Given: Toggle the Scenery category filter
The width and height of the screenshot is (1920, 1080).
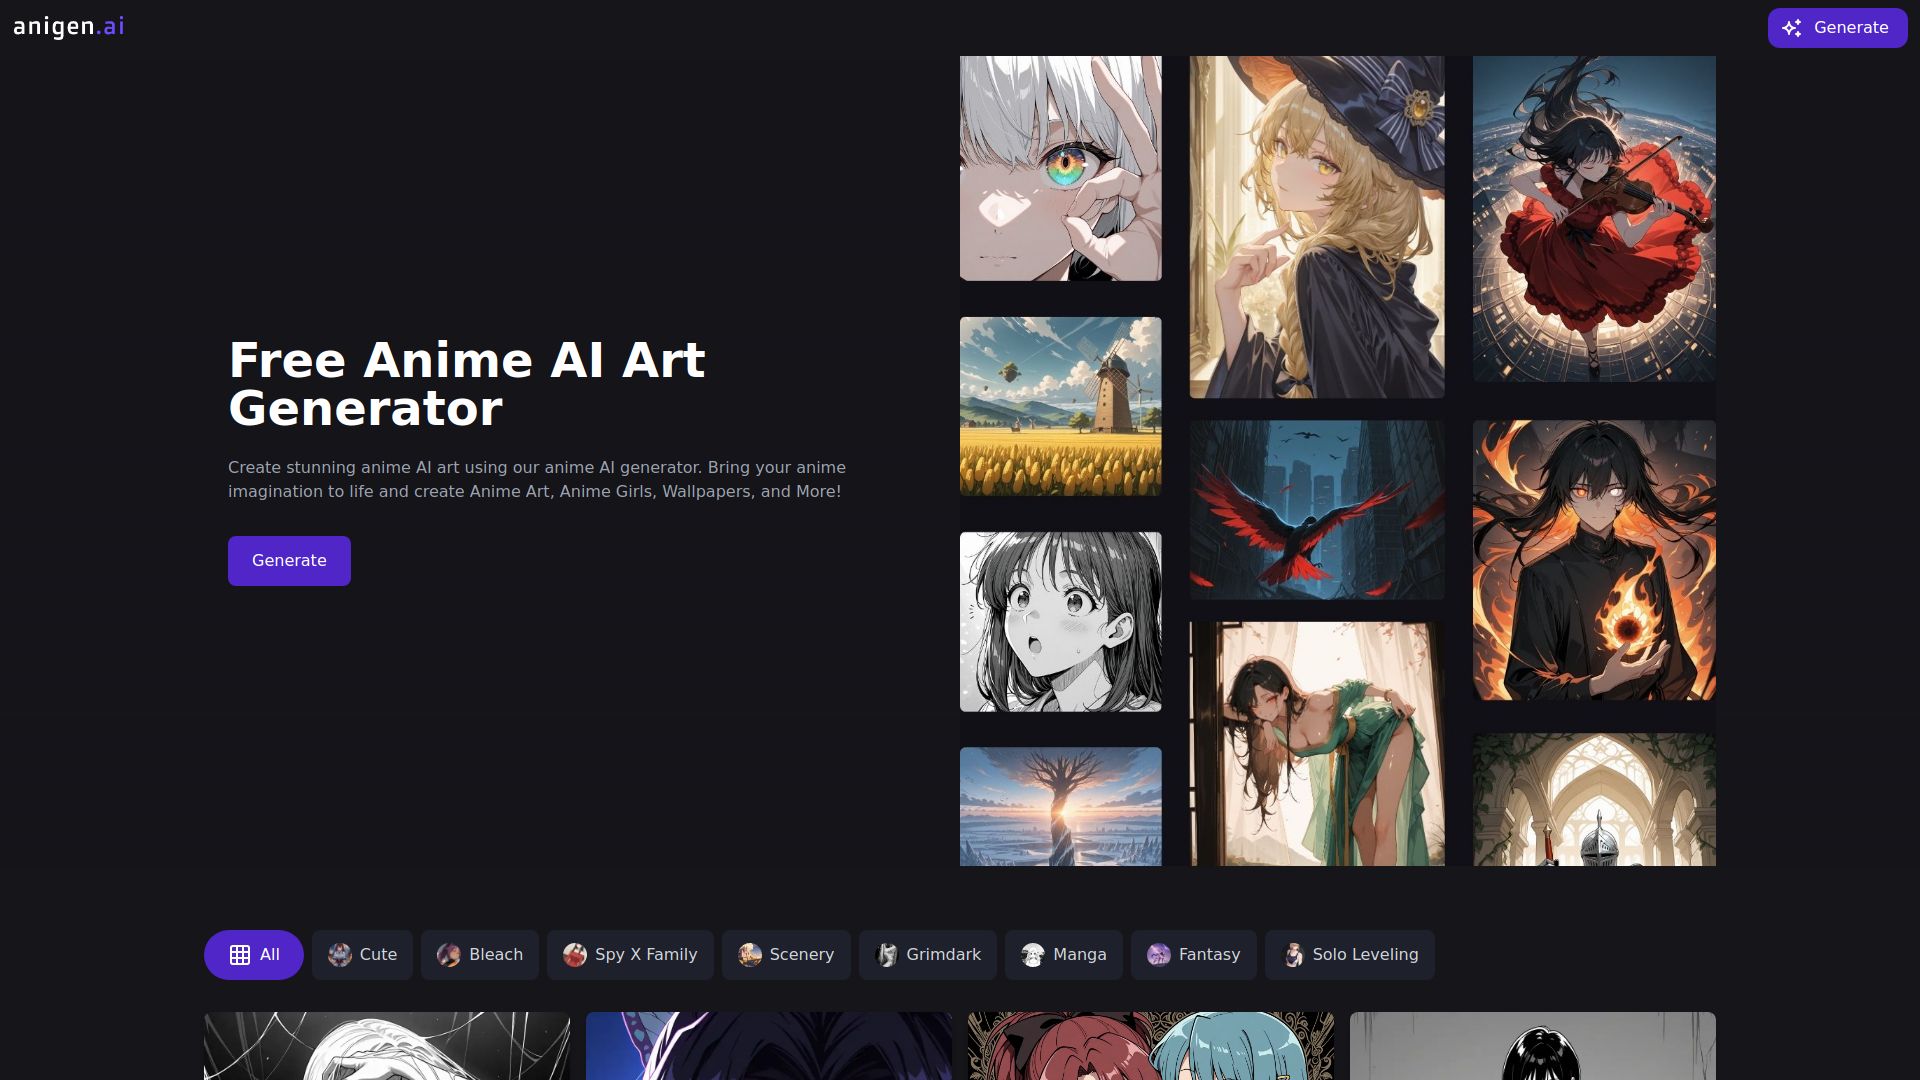Looking at the screenshot, I should [787, 954].
